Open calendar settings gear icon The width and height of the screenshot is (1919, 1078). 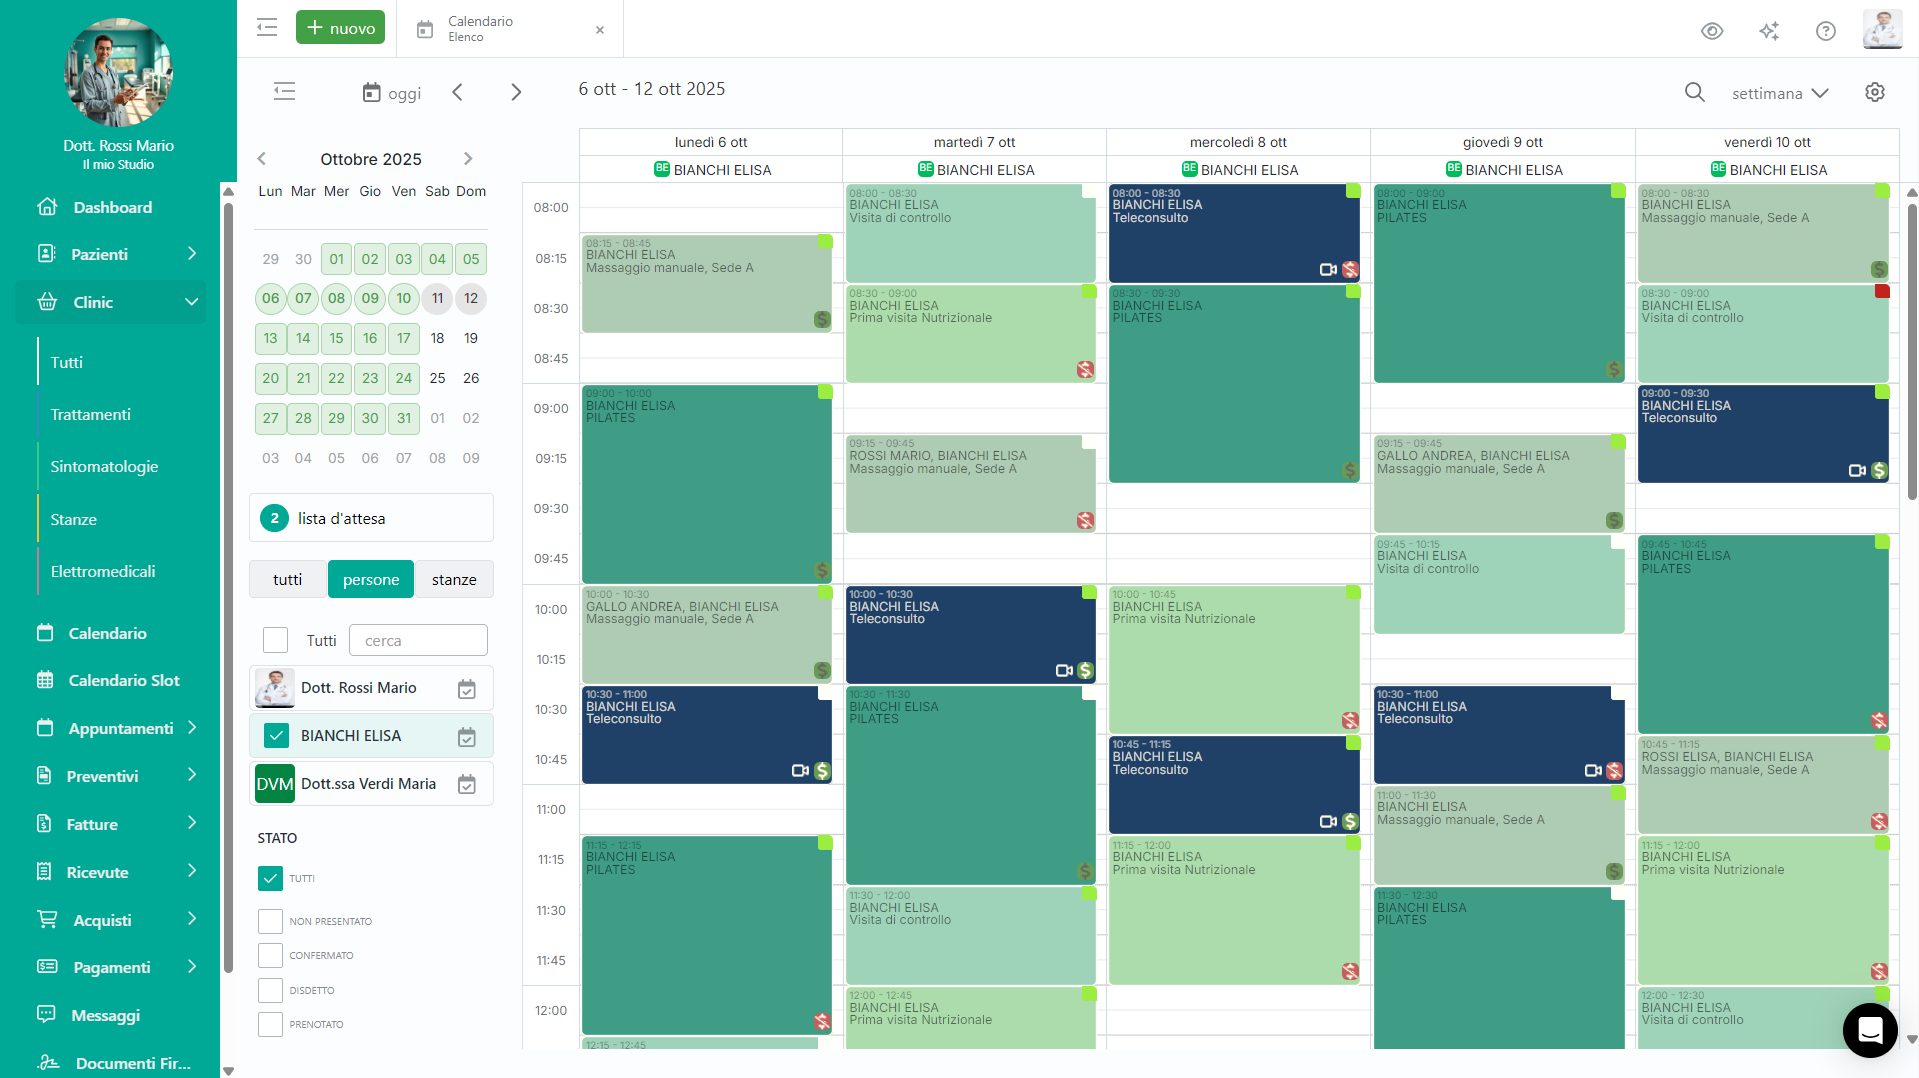[1875, 92]
